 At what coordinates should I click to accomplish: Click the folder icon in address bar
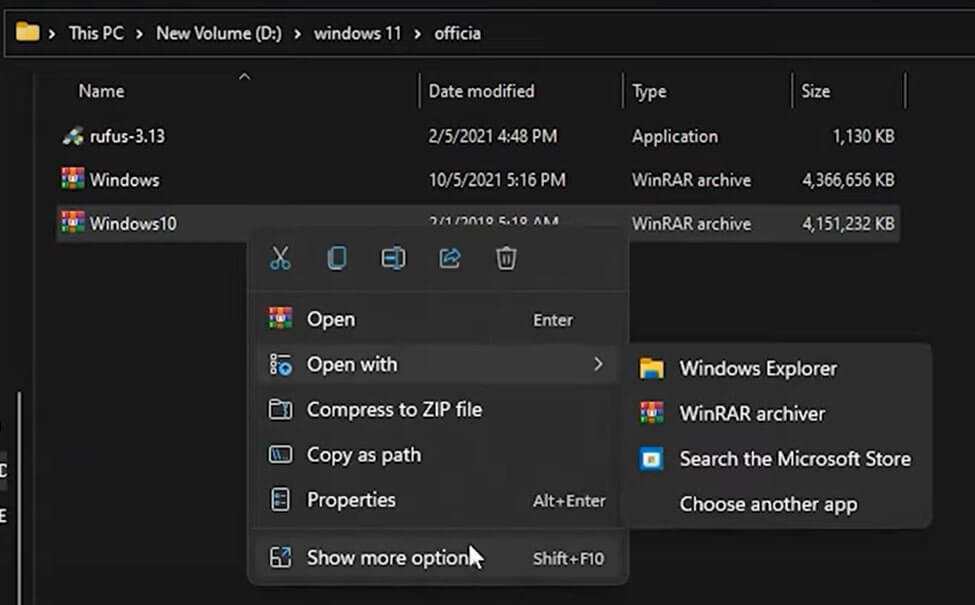click(27, 32)
